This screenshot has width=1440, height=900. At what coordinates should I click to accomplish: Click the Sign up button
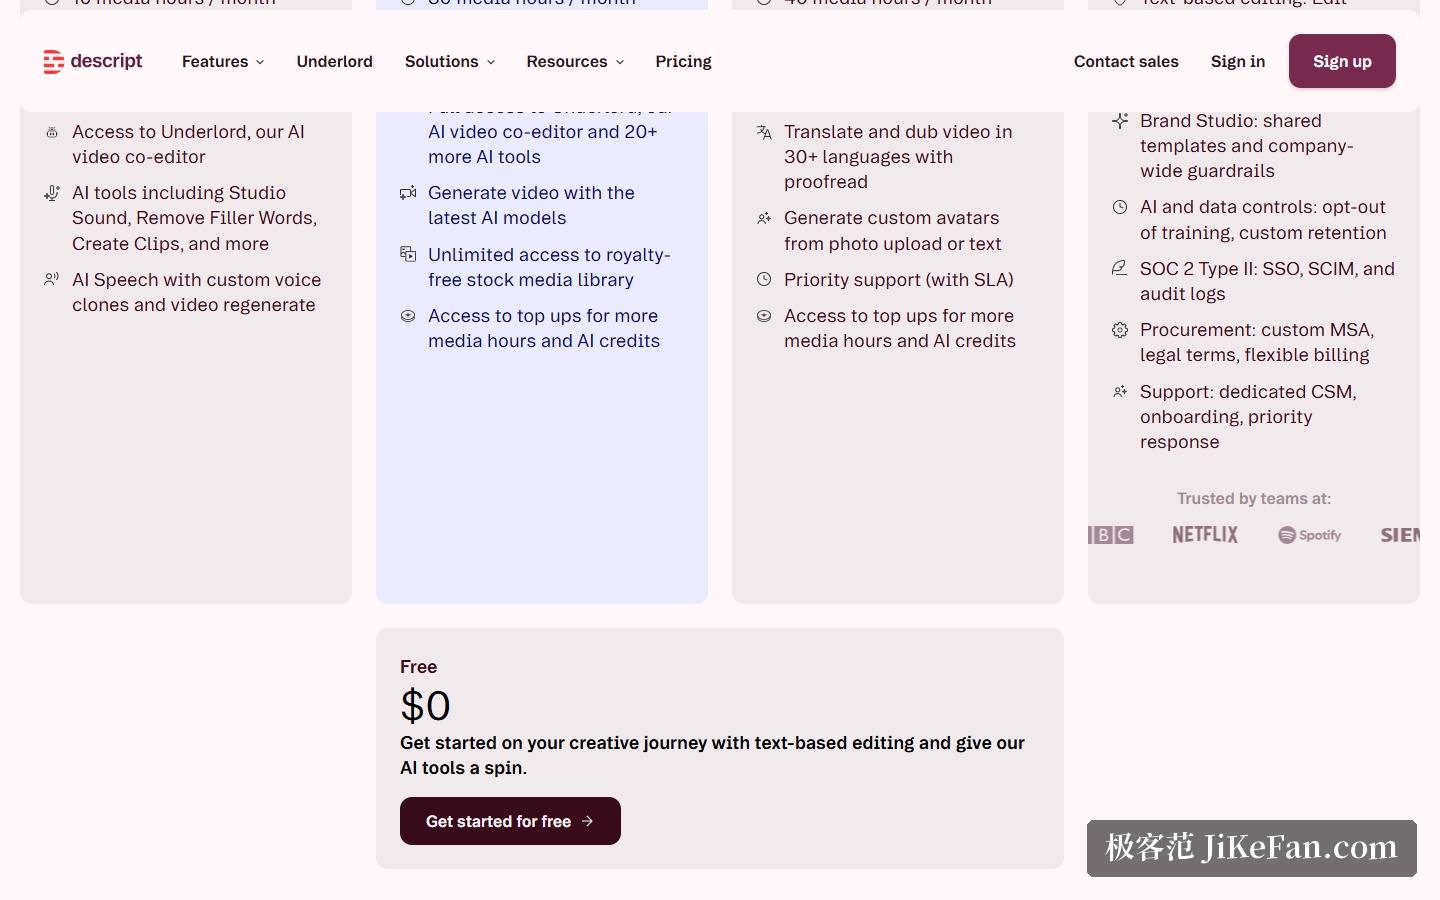[1342, 61]
